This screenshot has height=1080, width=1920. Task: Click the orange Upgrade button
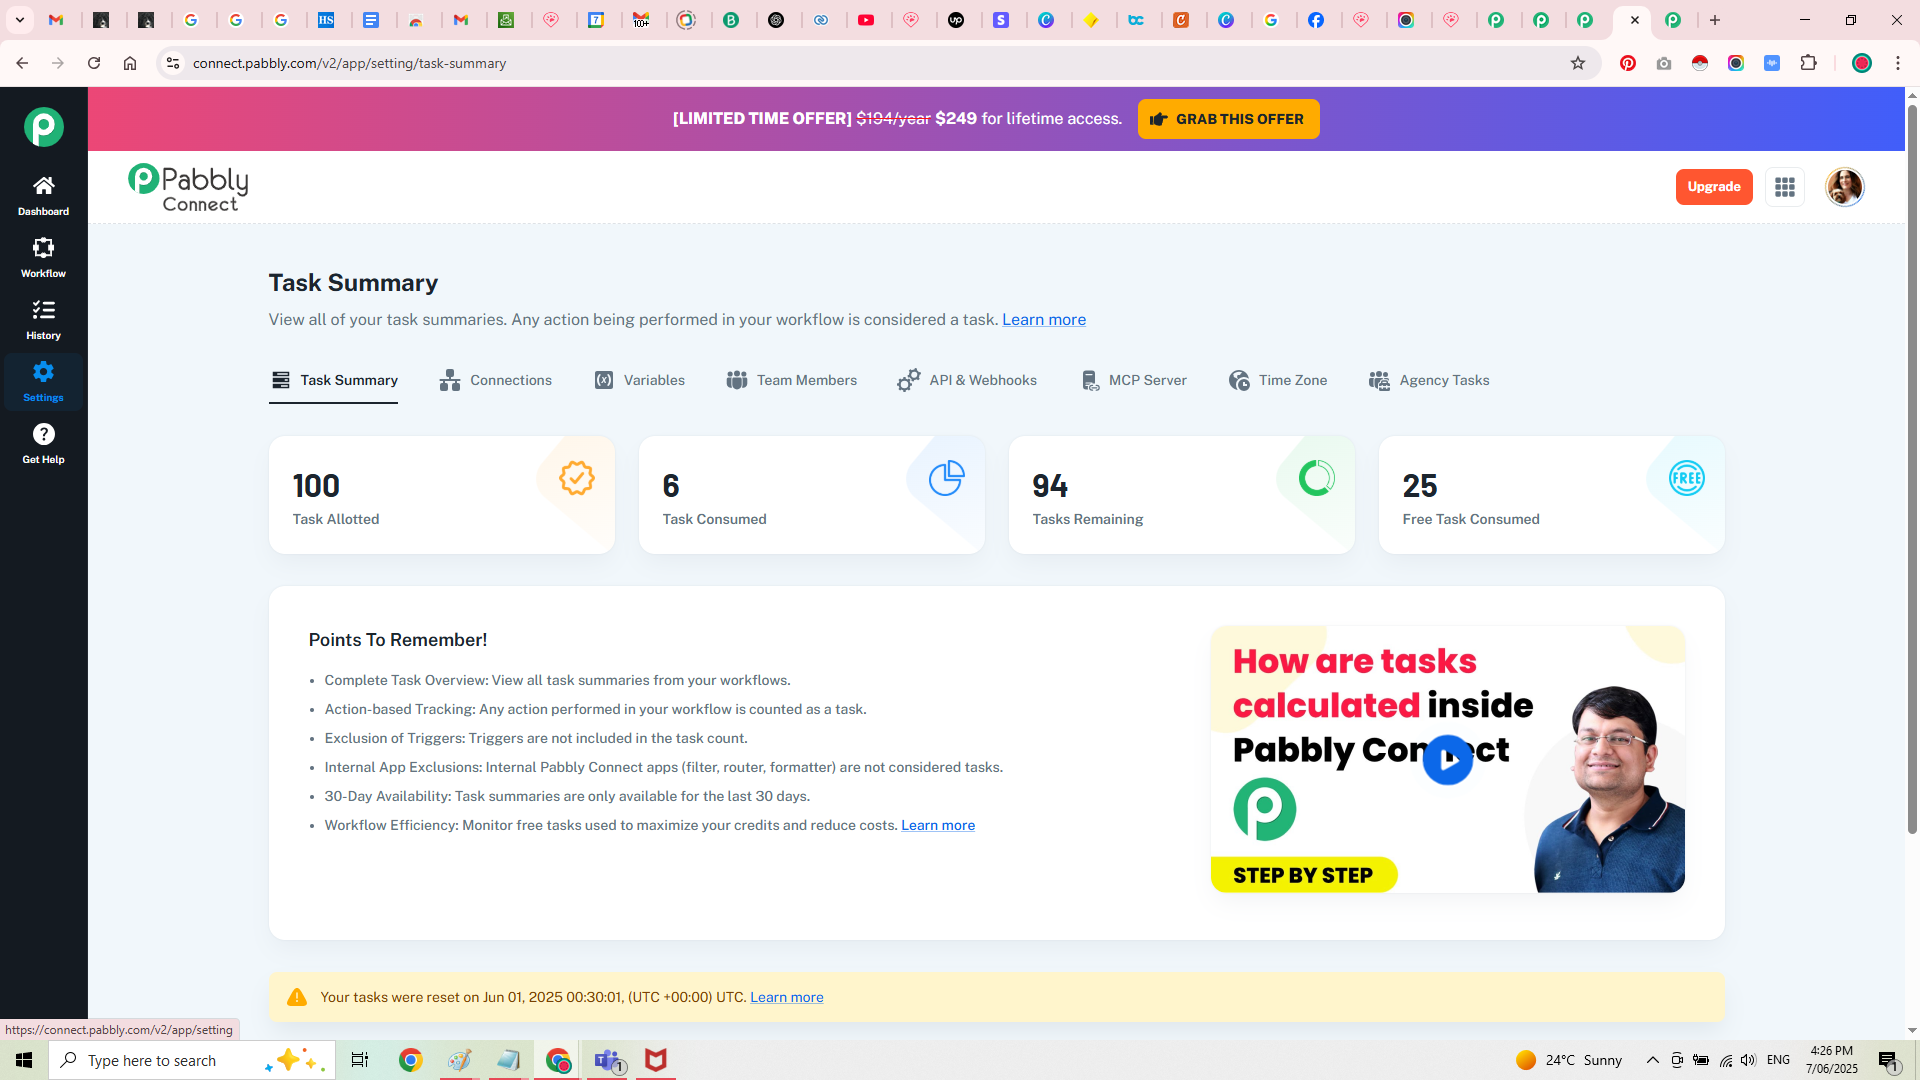point(1714,187)
